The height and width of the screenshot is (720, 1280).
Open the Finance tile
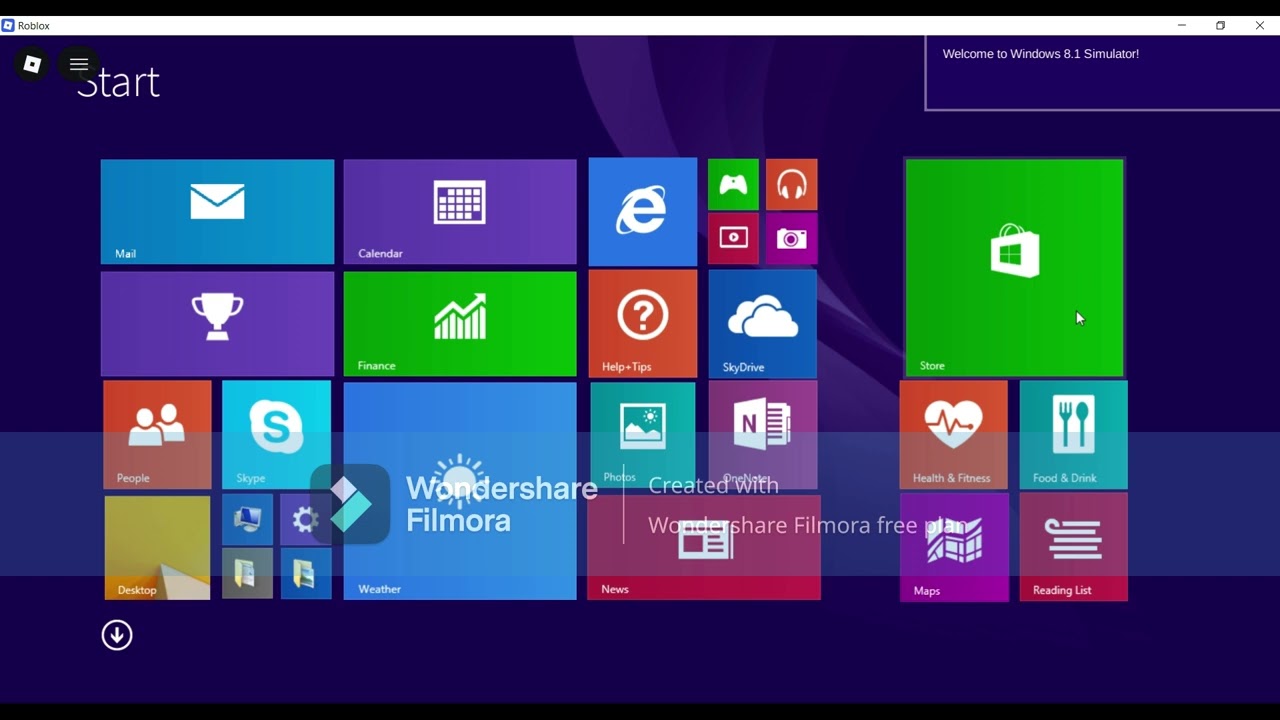(x=460, y=324)
